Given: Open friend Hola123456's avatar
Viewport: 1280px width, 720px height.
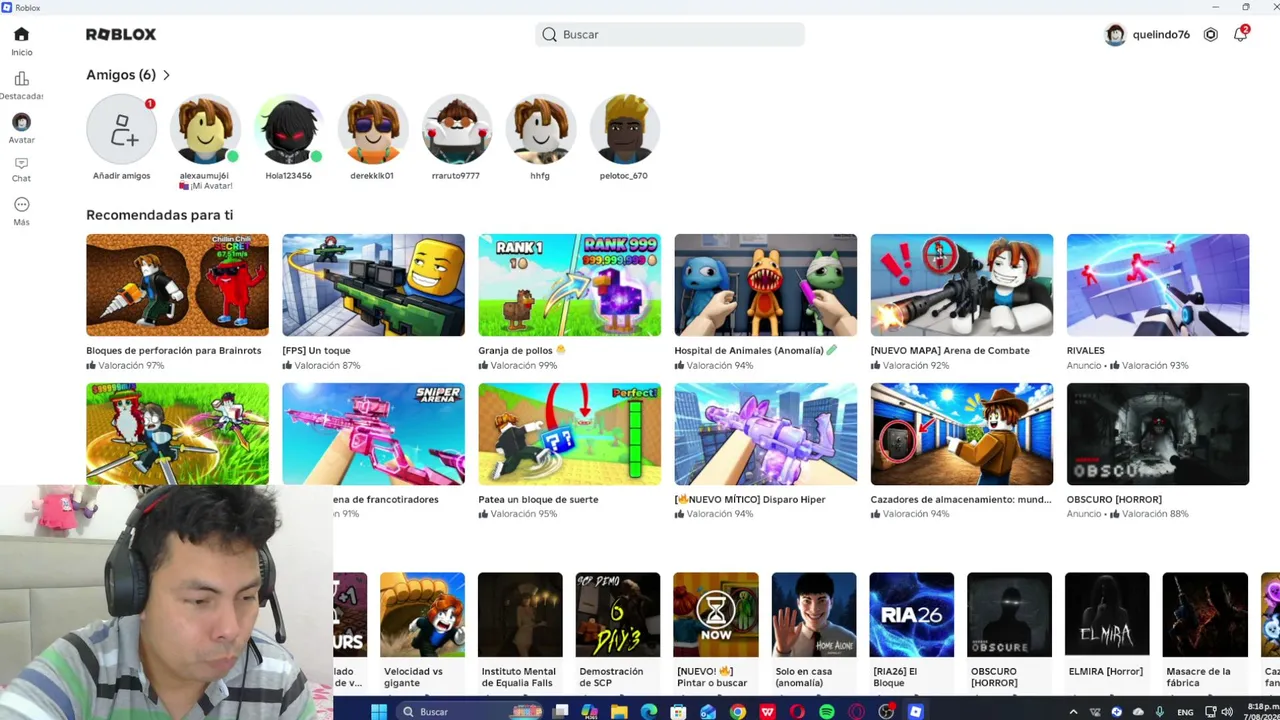Looking at the screenshot, I should click(289, 129).
